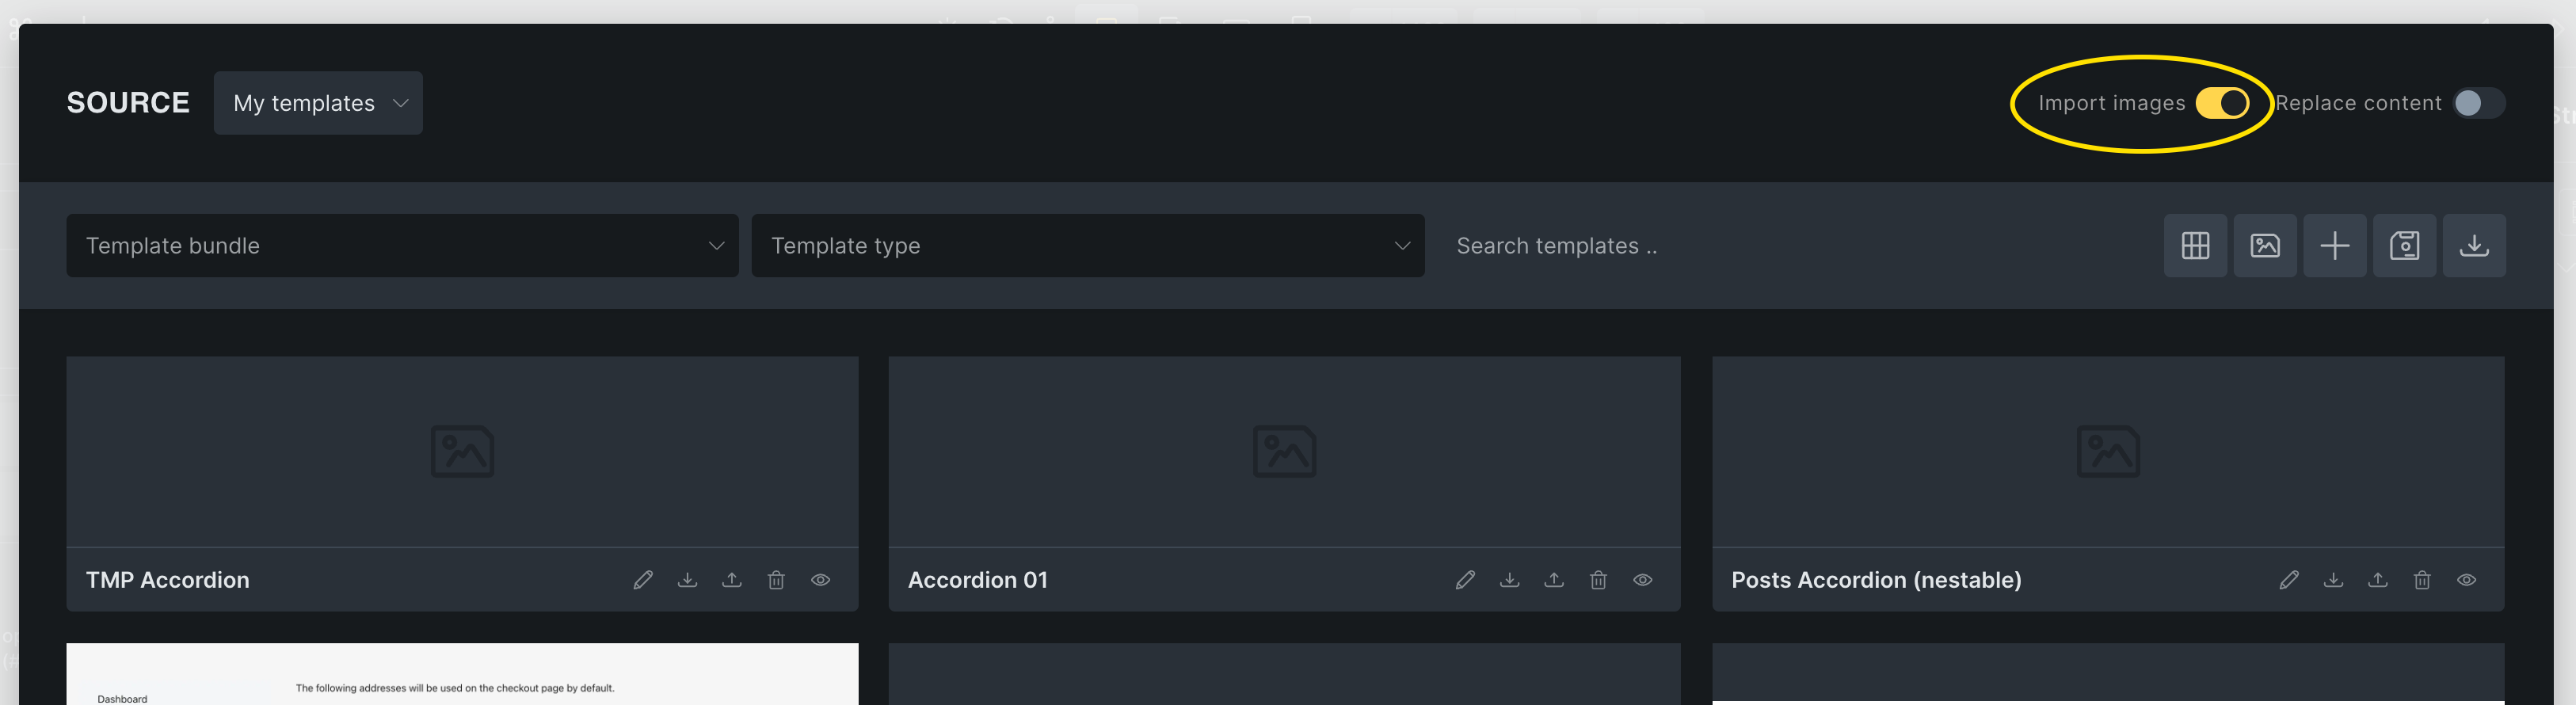Image resolution: width=2576 pixels, height=705 pixels.
Task: Edit the TMP Accordion template
Action: coord(643,580)
